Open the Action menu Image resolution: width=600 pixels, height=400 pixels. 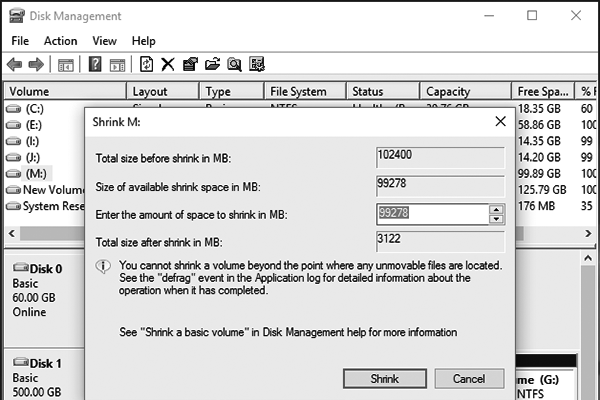click(x=60, y=41)
